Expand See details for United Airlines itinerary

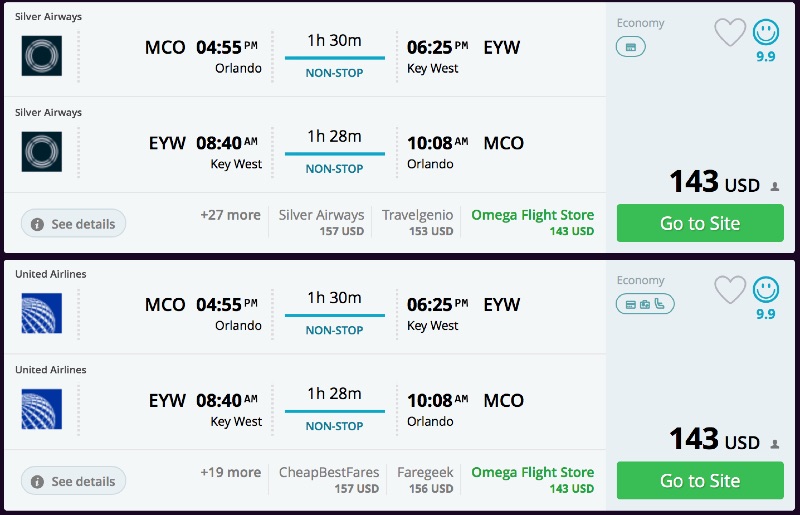coord(74,481)
